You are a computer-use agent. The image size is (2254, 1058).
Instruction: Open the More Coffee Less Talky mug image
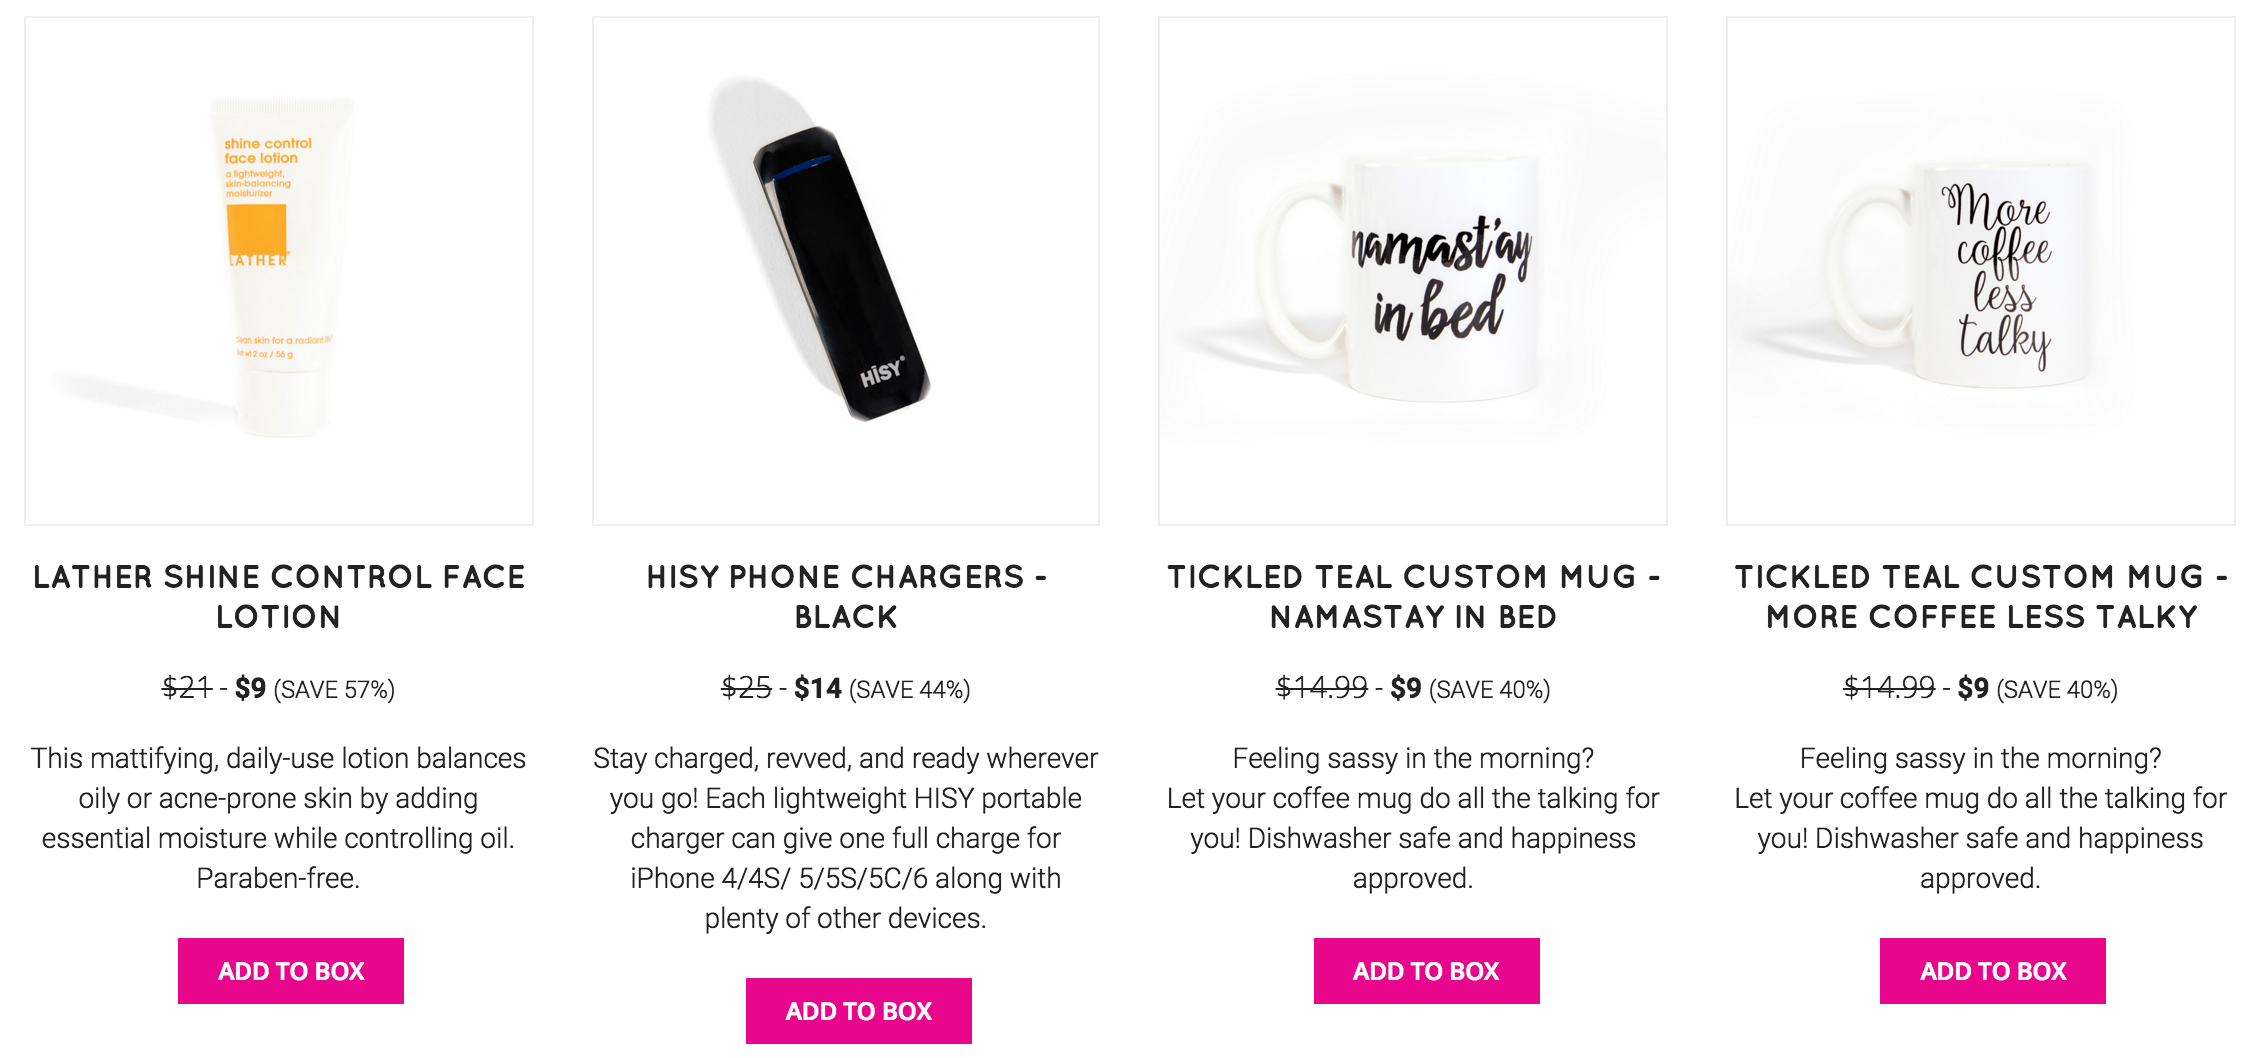tap(1981, 271)
